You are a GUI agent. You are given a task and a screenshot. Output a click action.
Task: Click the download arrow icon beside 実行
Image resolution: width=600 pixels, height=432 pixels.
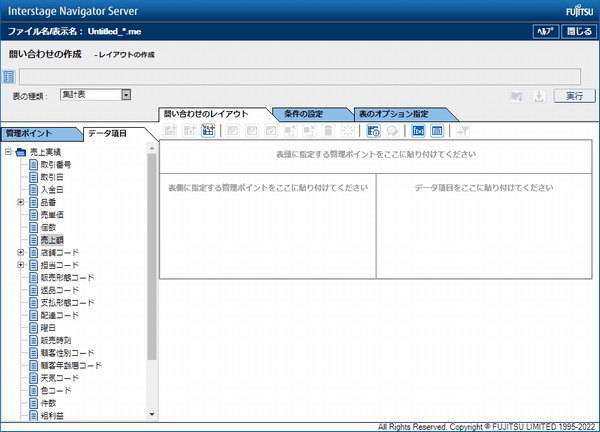point(539,96)
